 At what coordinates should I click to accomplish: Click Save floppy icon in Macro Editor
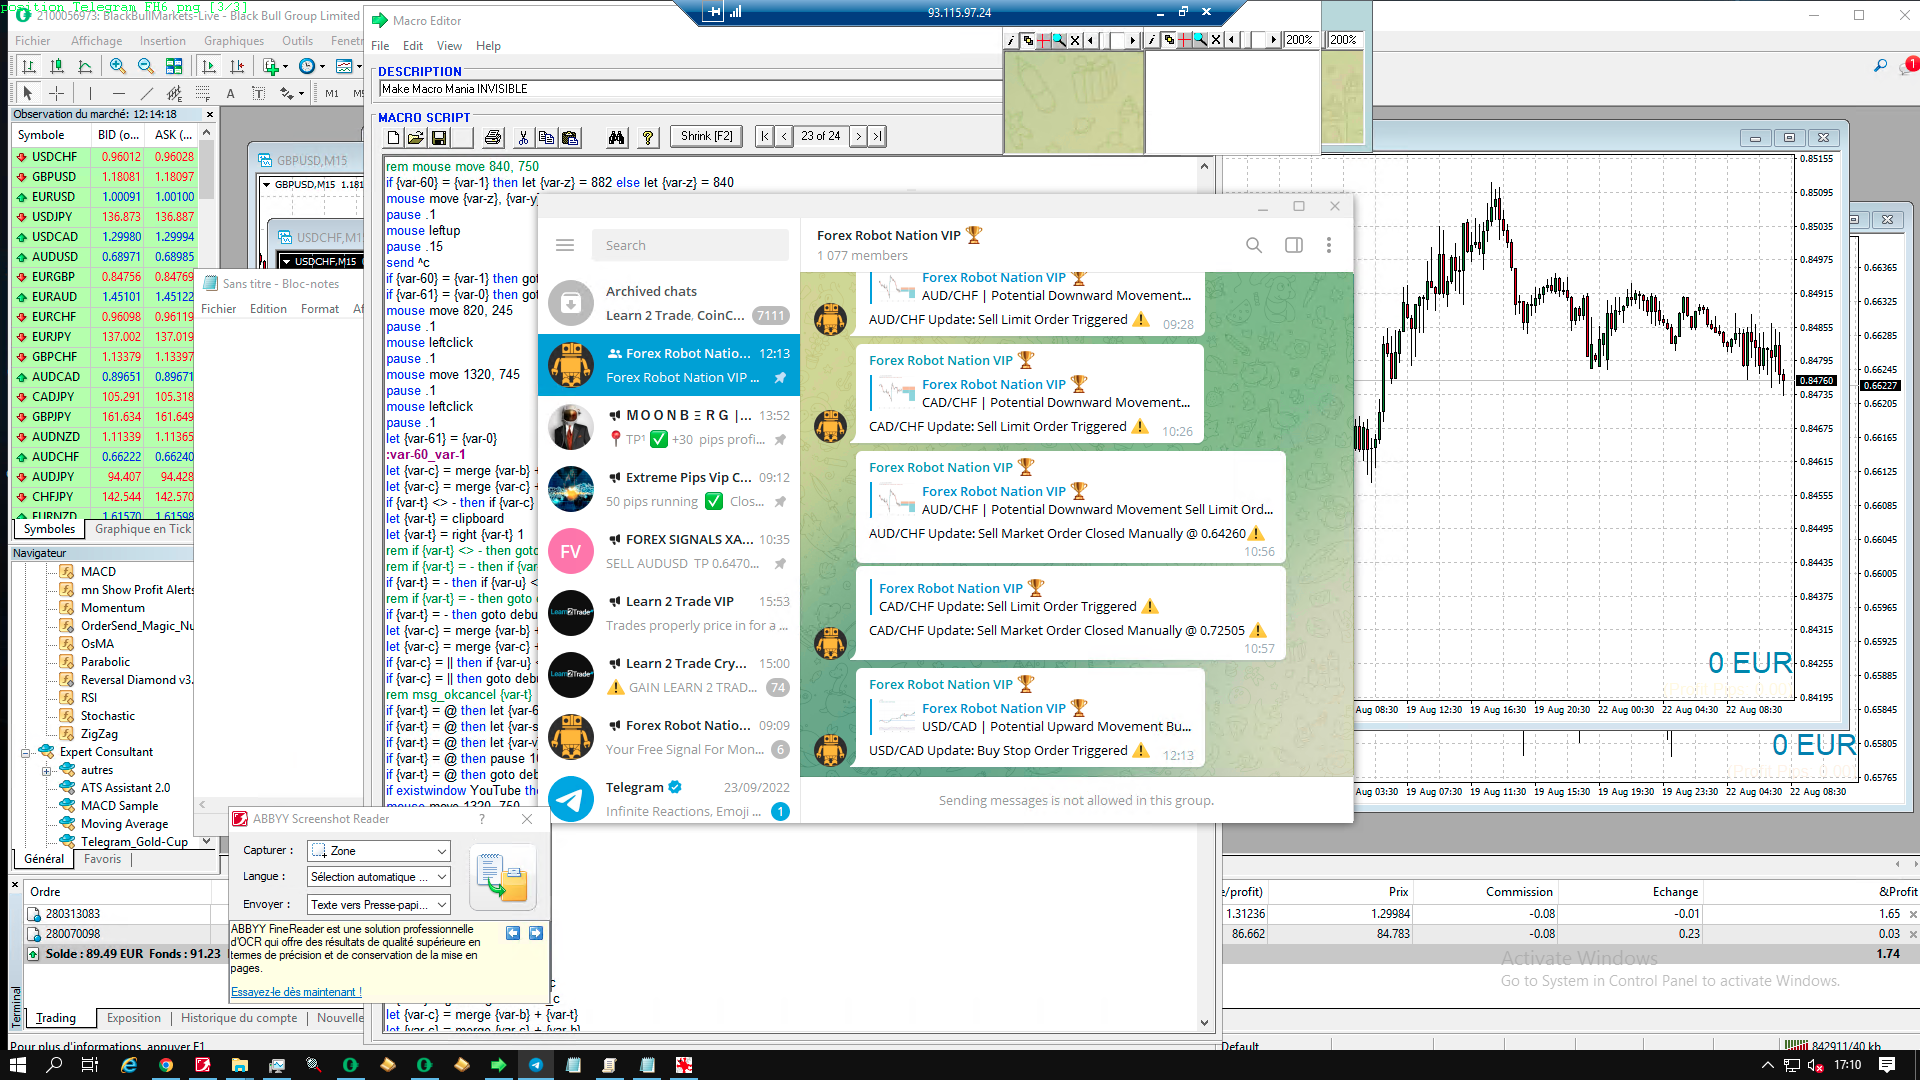pos(439,137)
